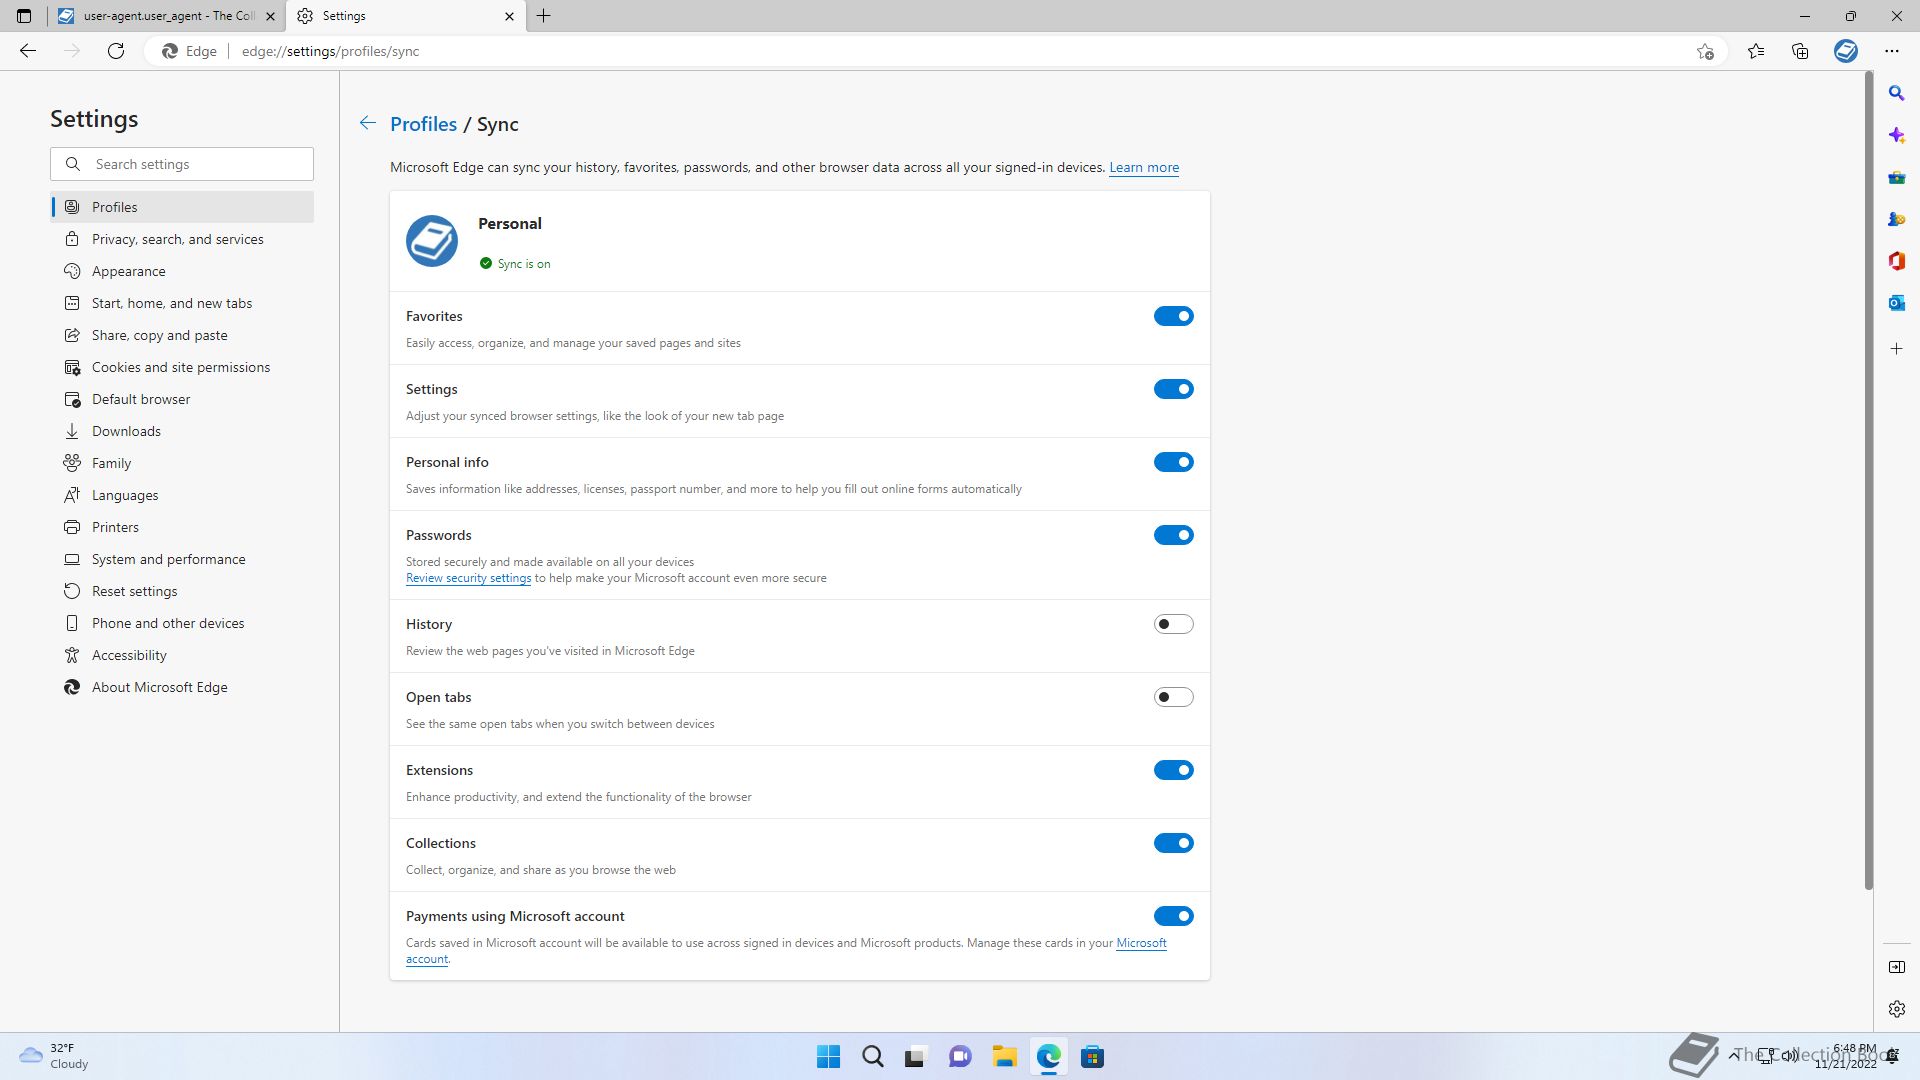Turn off Passwords sync toggle
Image resolution: width=1920 pixels, height=1080 pixels.
[1174, 535]
